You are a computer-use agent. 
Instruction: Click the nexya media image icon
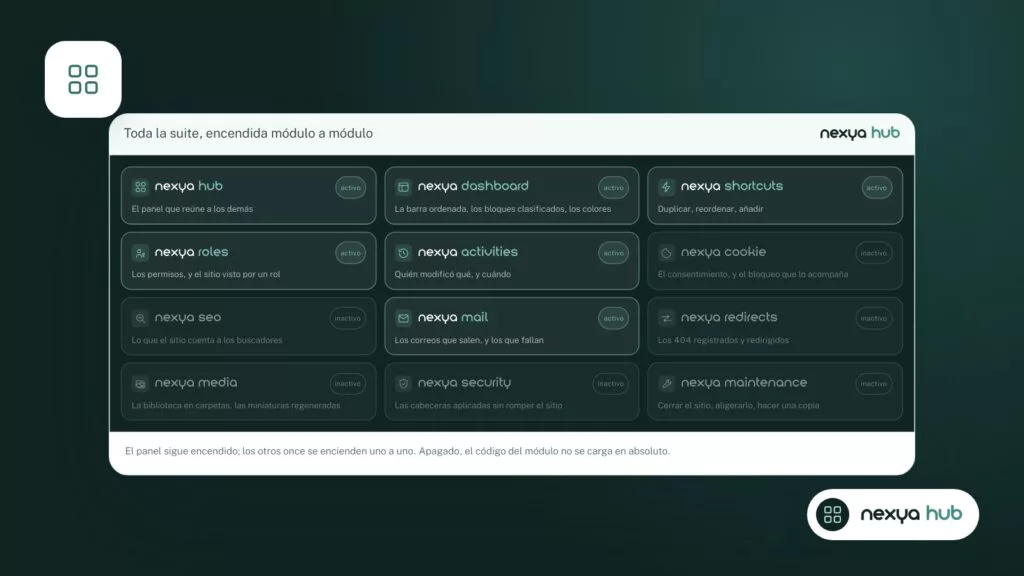click(x=140, y=383)
